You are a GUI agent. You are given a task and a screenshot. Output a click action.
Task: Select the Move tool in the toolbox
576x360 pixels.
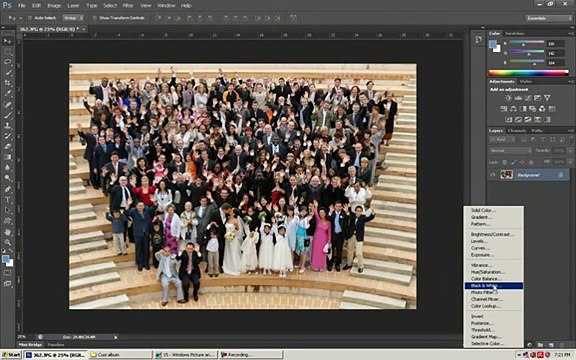coord(7,41)
